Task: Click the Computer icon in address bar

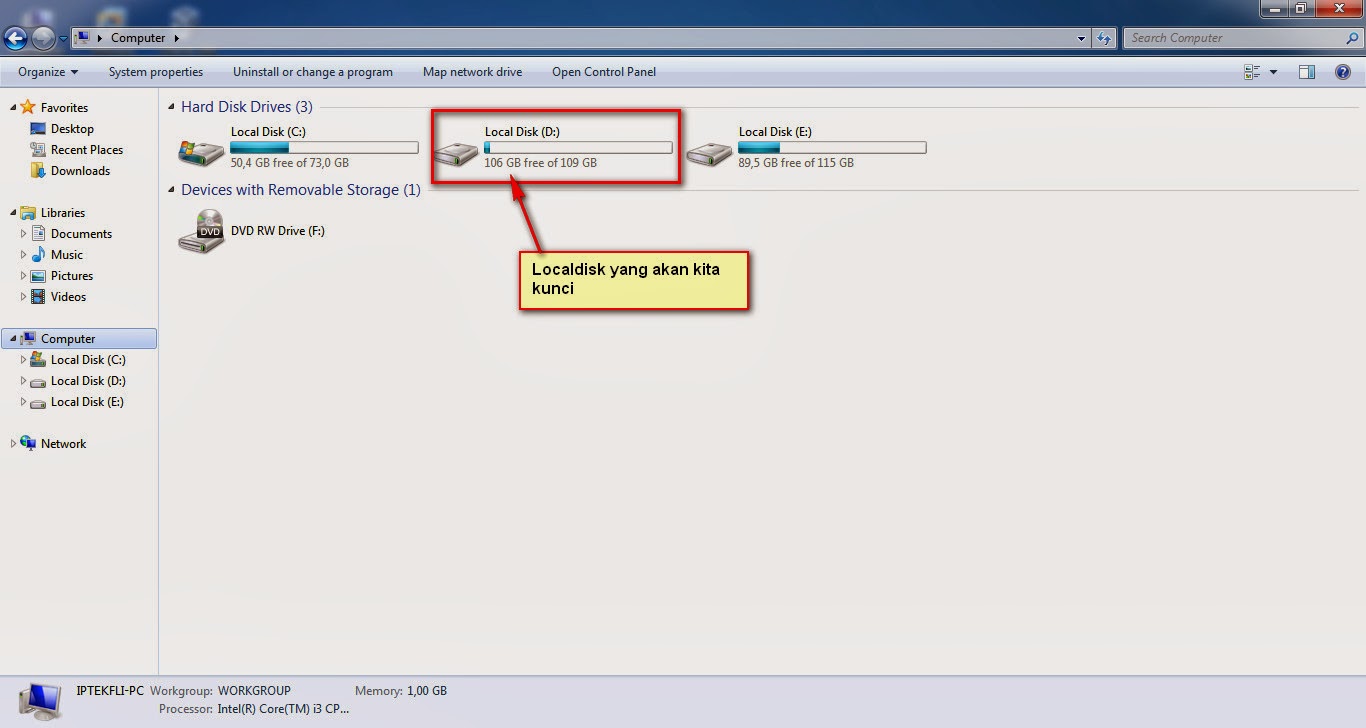Action: 83,38
